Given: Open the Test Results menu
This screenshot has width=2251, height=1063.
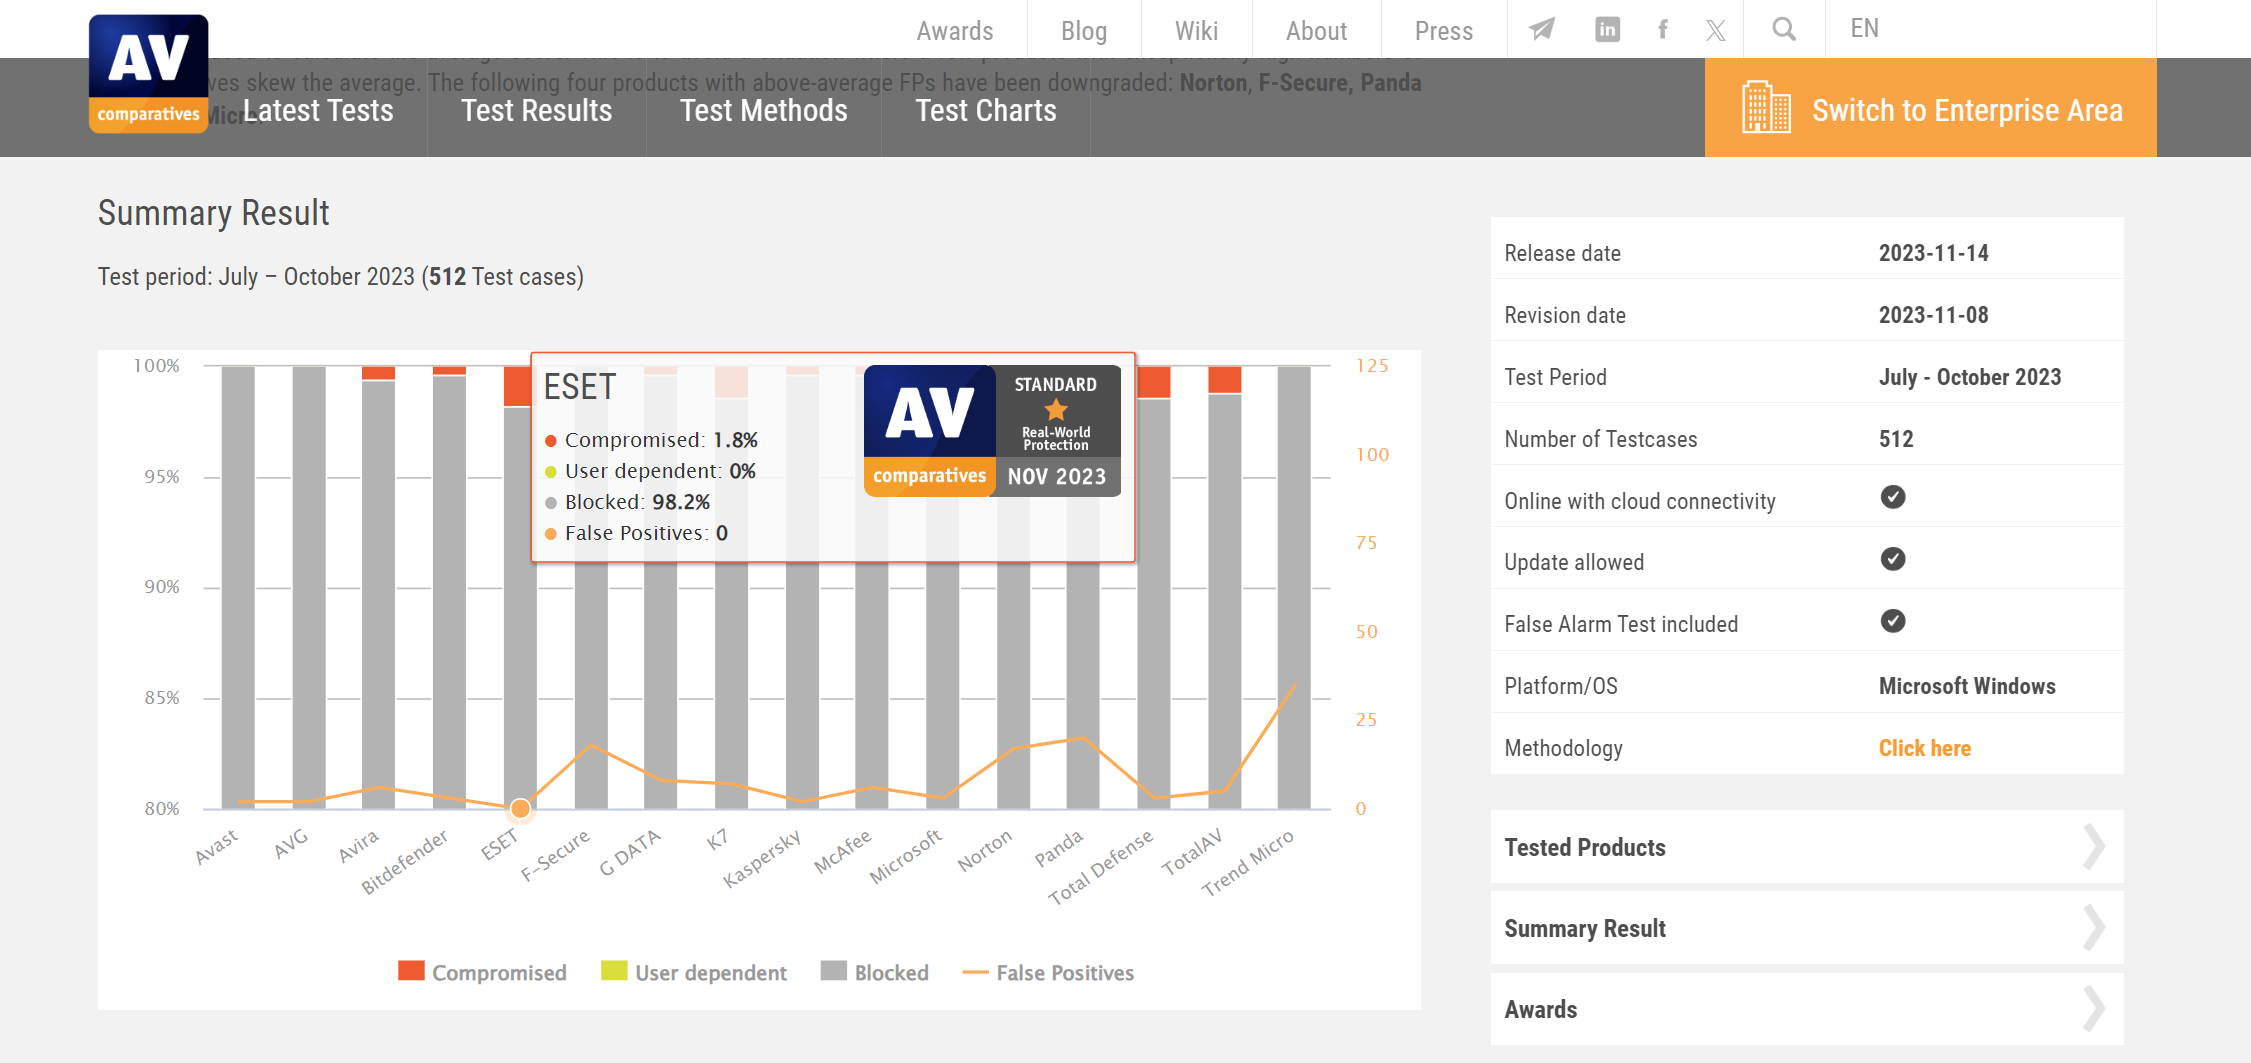Looking at the screenshot, I should click(x=536, y=110).
